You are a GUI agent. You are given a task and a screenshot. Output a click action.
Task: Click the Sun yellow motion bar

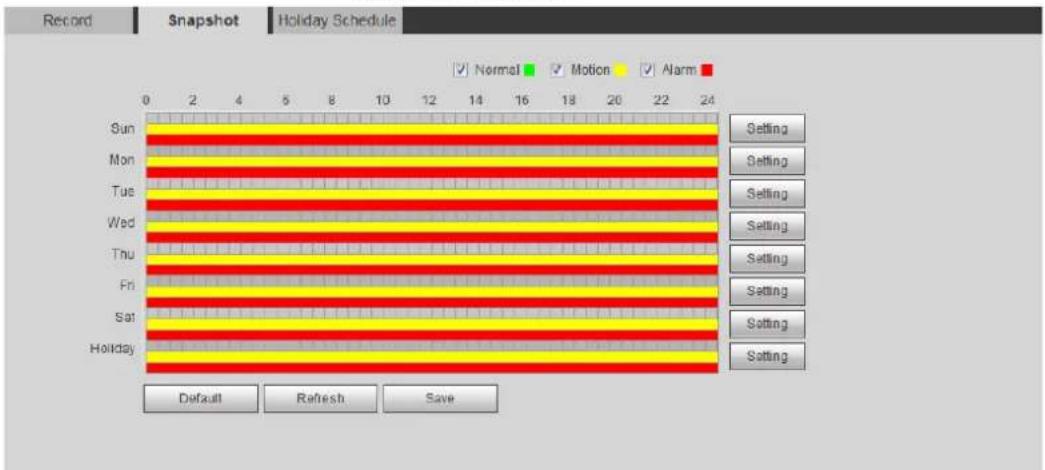432,129
